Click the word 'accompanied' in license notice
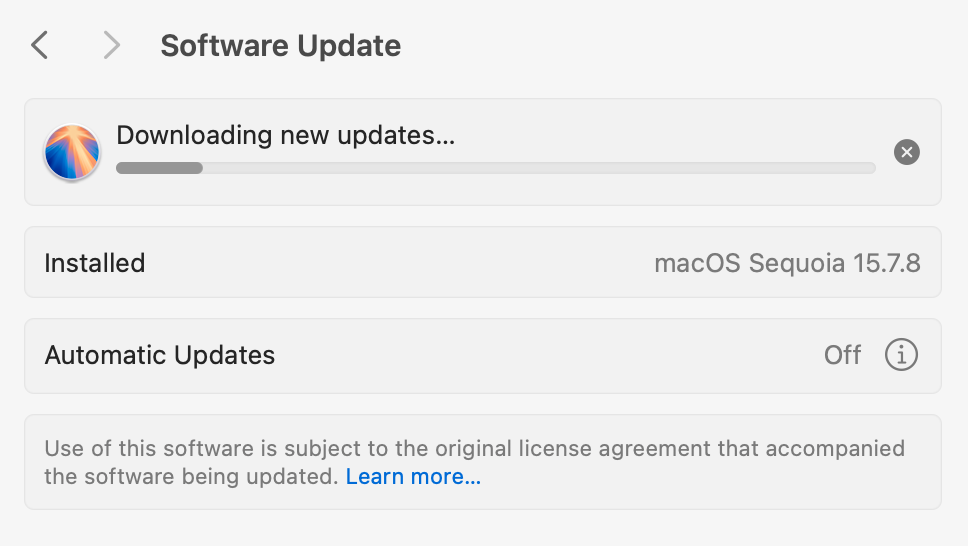Screen dimensions: 968x546 (835, 448)
